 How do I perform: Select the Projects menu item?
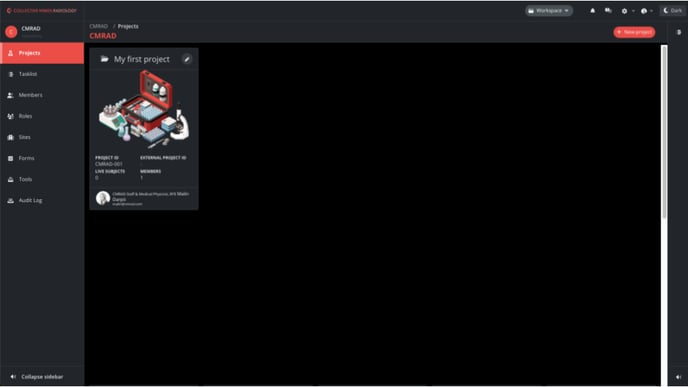(x=42, y=53)
